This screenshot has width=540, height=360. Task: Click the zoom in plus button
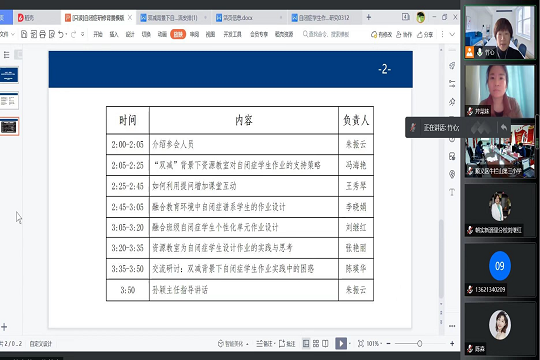point(452,343)
